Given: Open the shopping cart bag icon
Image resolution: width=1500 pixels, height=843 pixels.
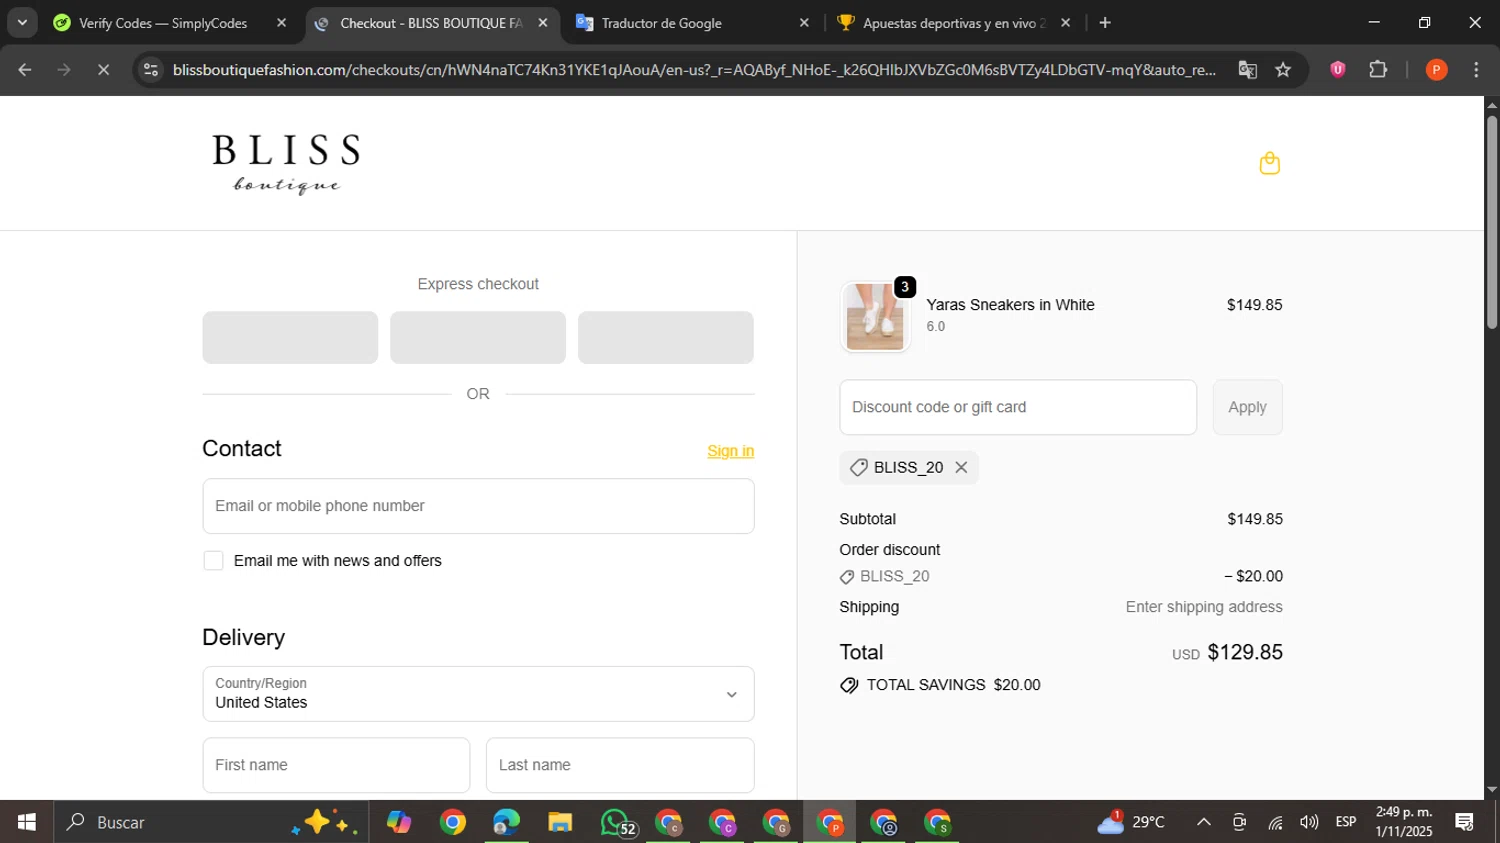Looking at the screenshot, I should coord(1269,163).
